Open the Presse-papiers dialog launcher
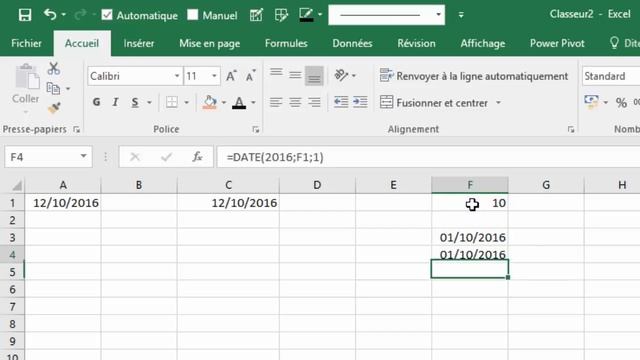The image size is (640, 360). coord(76,129)
